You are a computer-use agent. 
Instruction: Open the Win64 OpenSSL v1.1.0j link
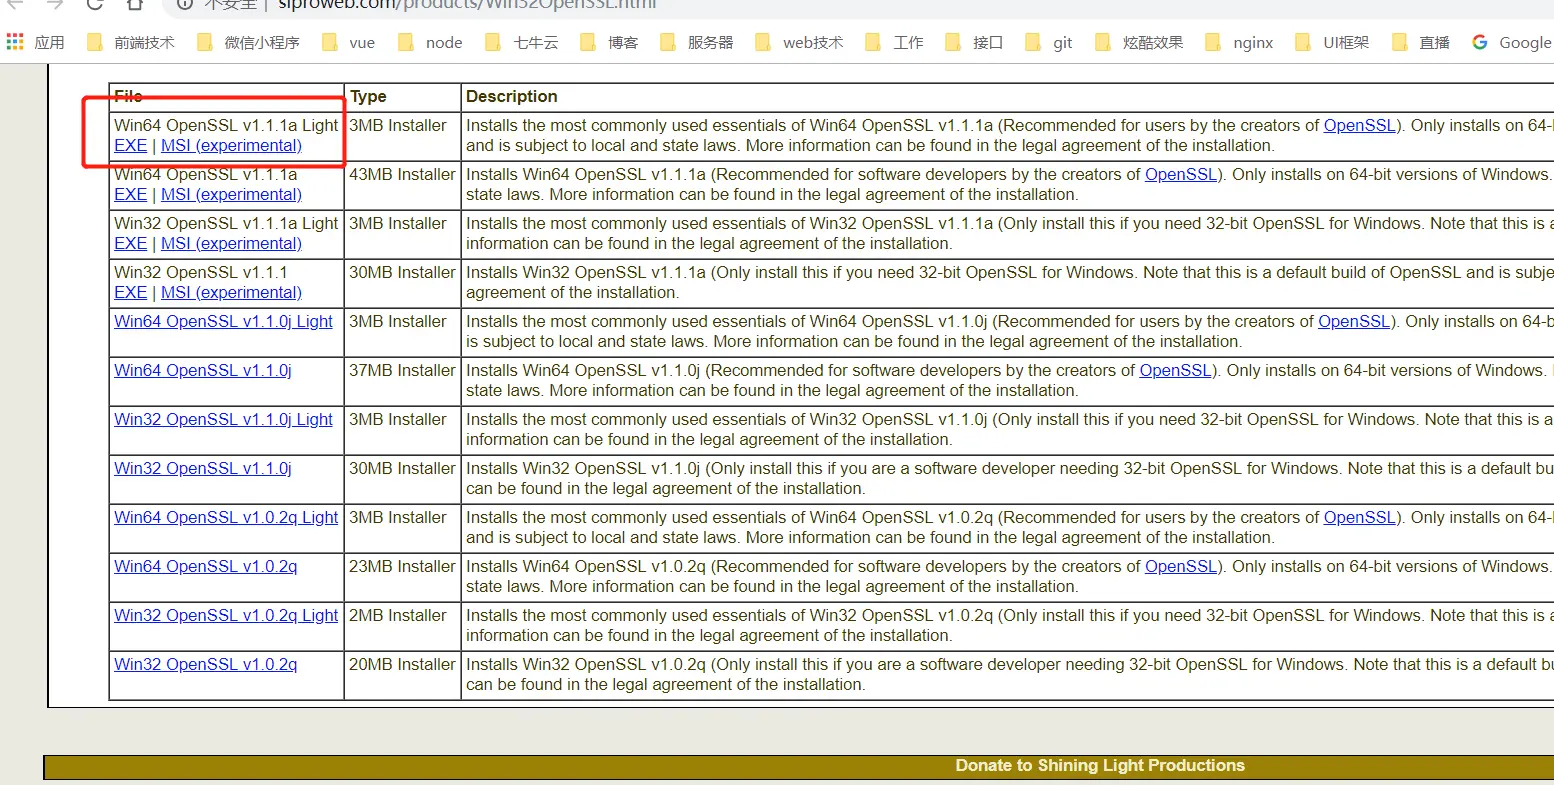point(203,370)
